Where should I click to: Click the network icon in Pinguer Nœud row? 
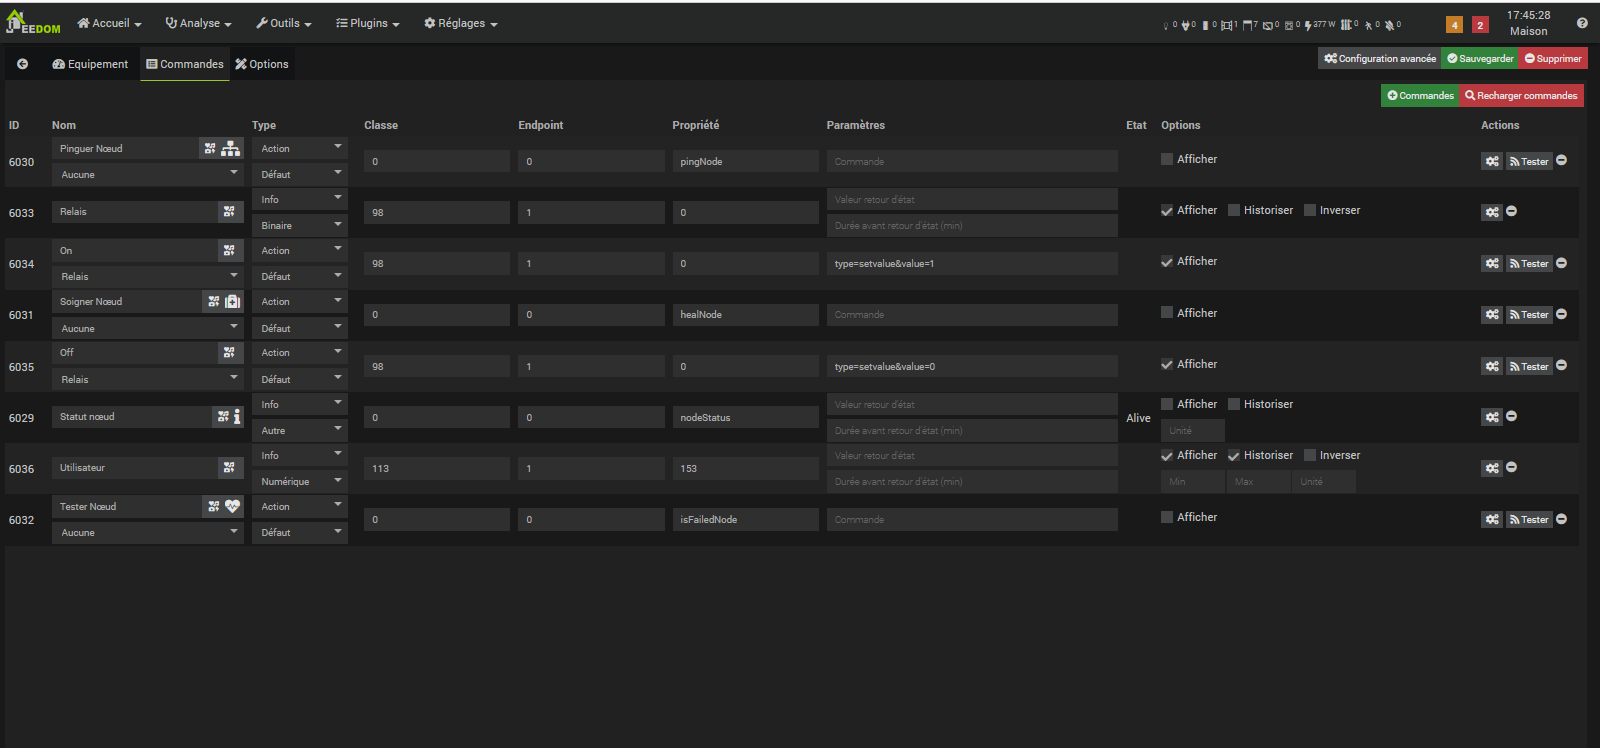tap(231, 149)
